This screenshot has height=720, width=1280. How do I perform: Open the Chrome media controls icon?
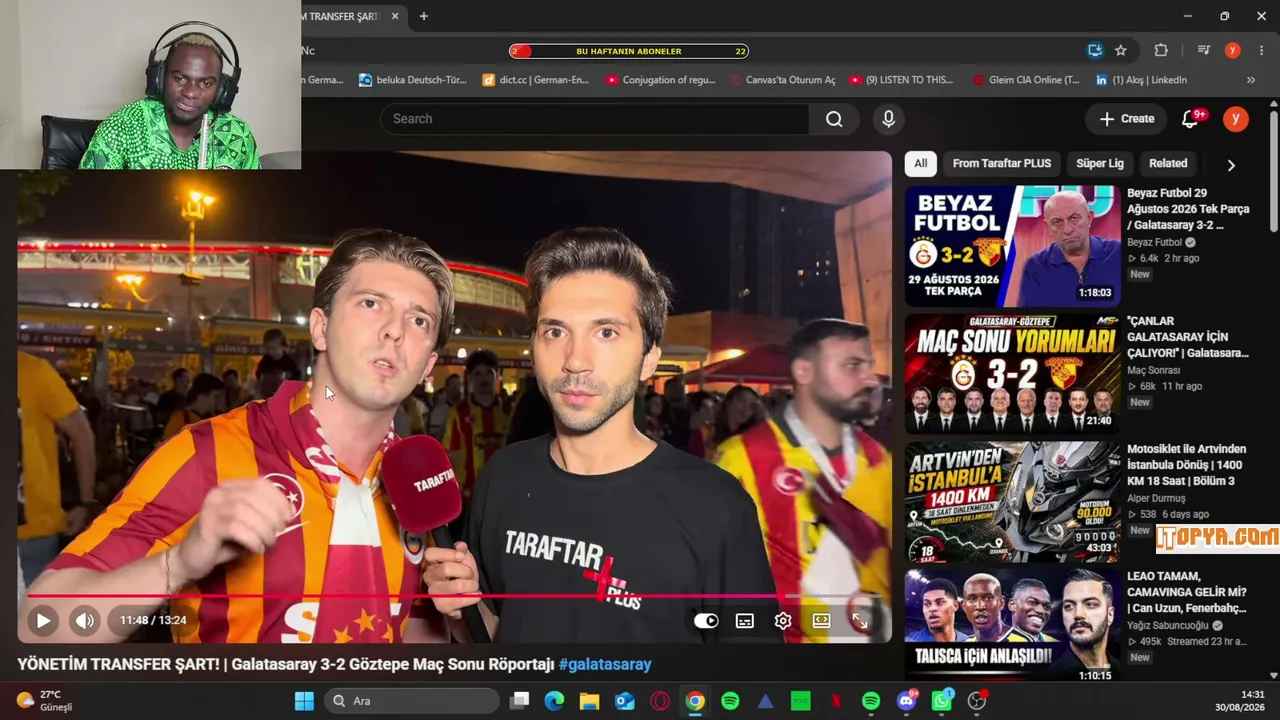coord(1204,51)
